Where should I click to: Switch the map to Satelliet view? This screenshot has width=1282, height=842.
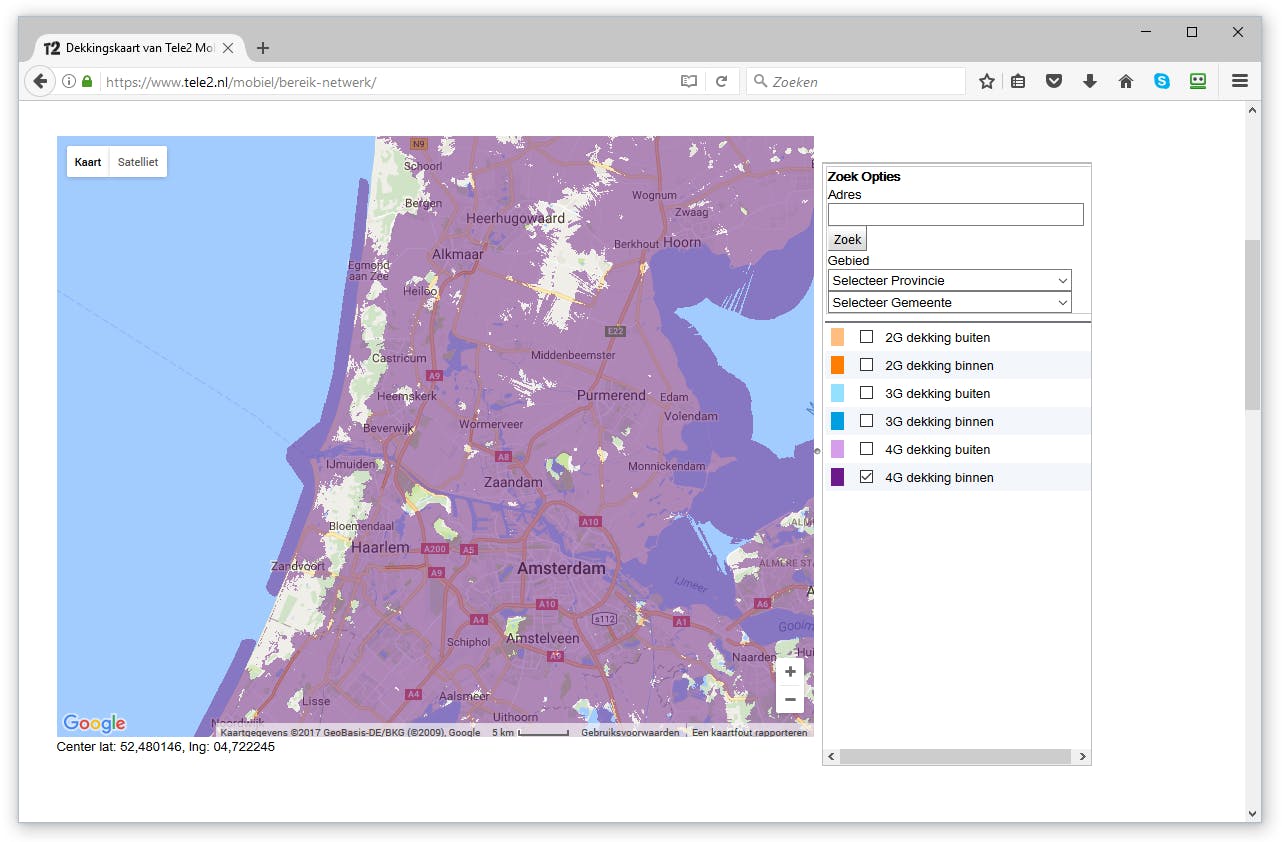(138, 162)
